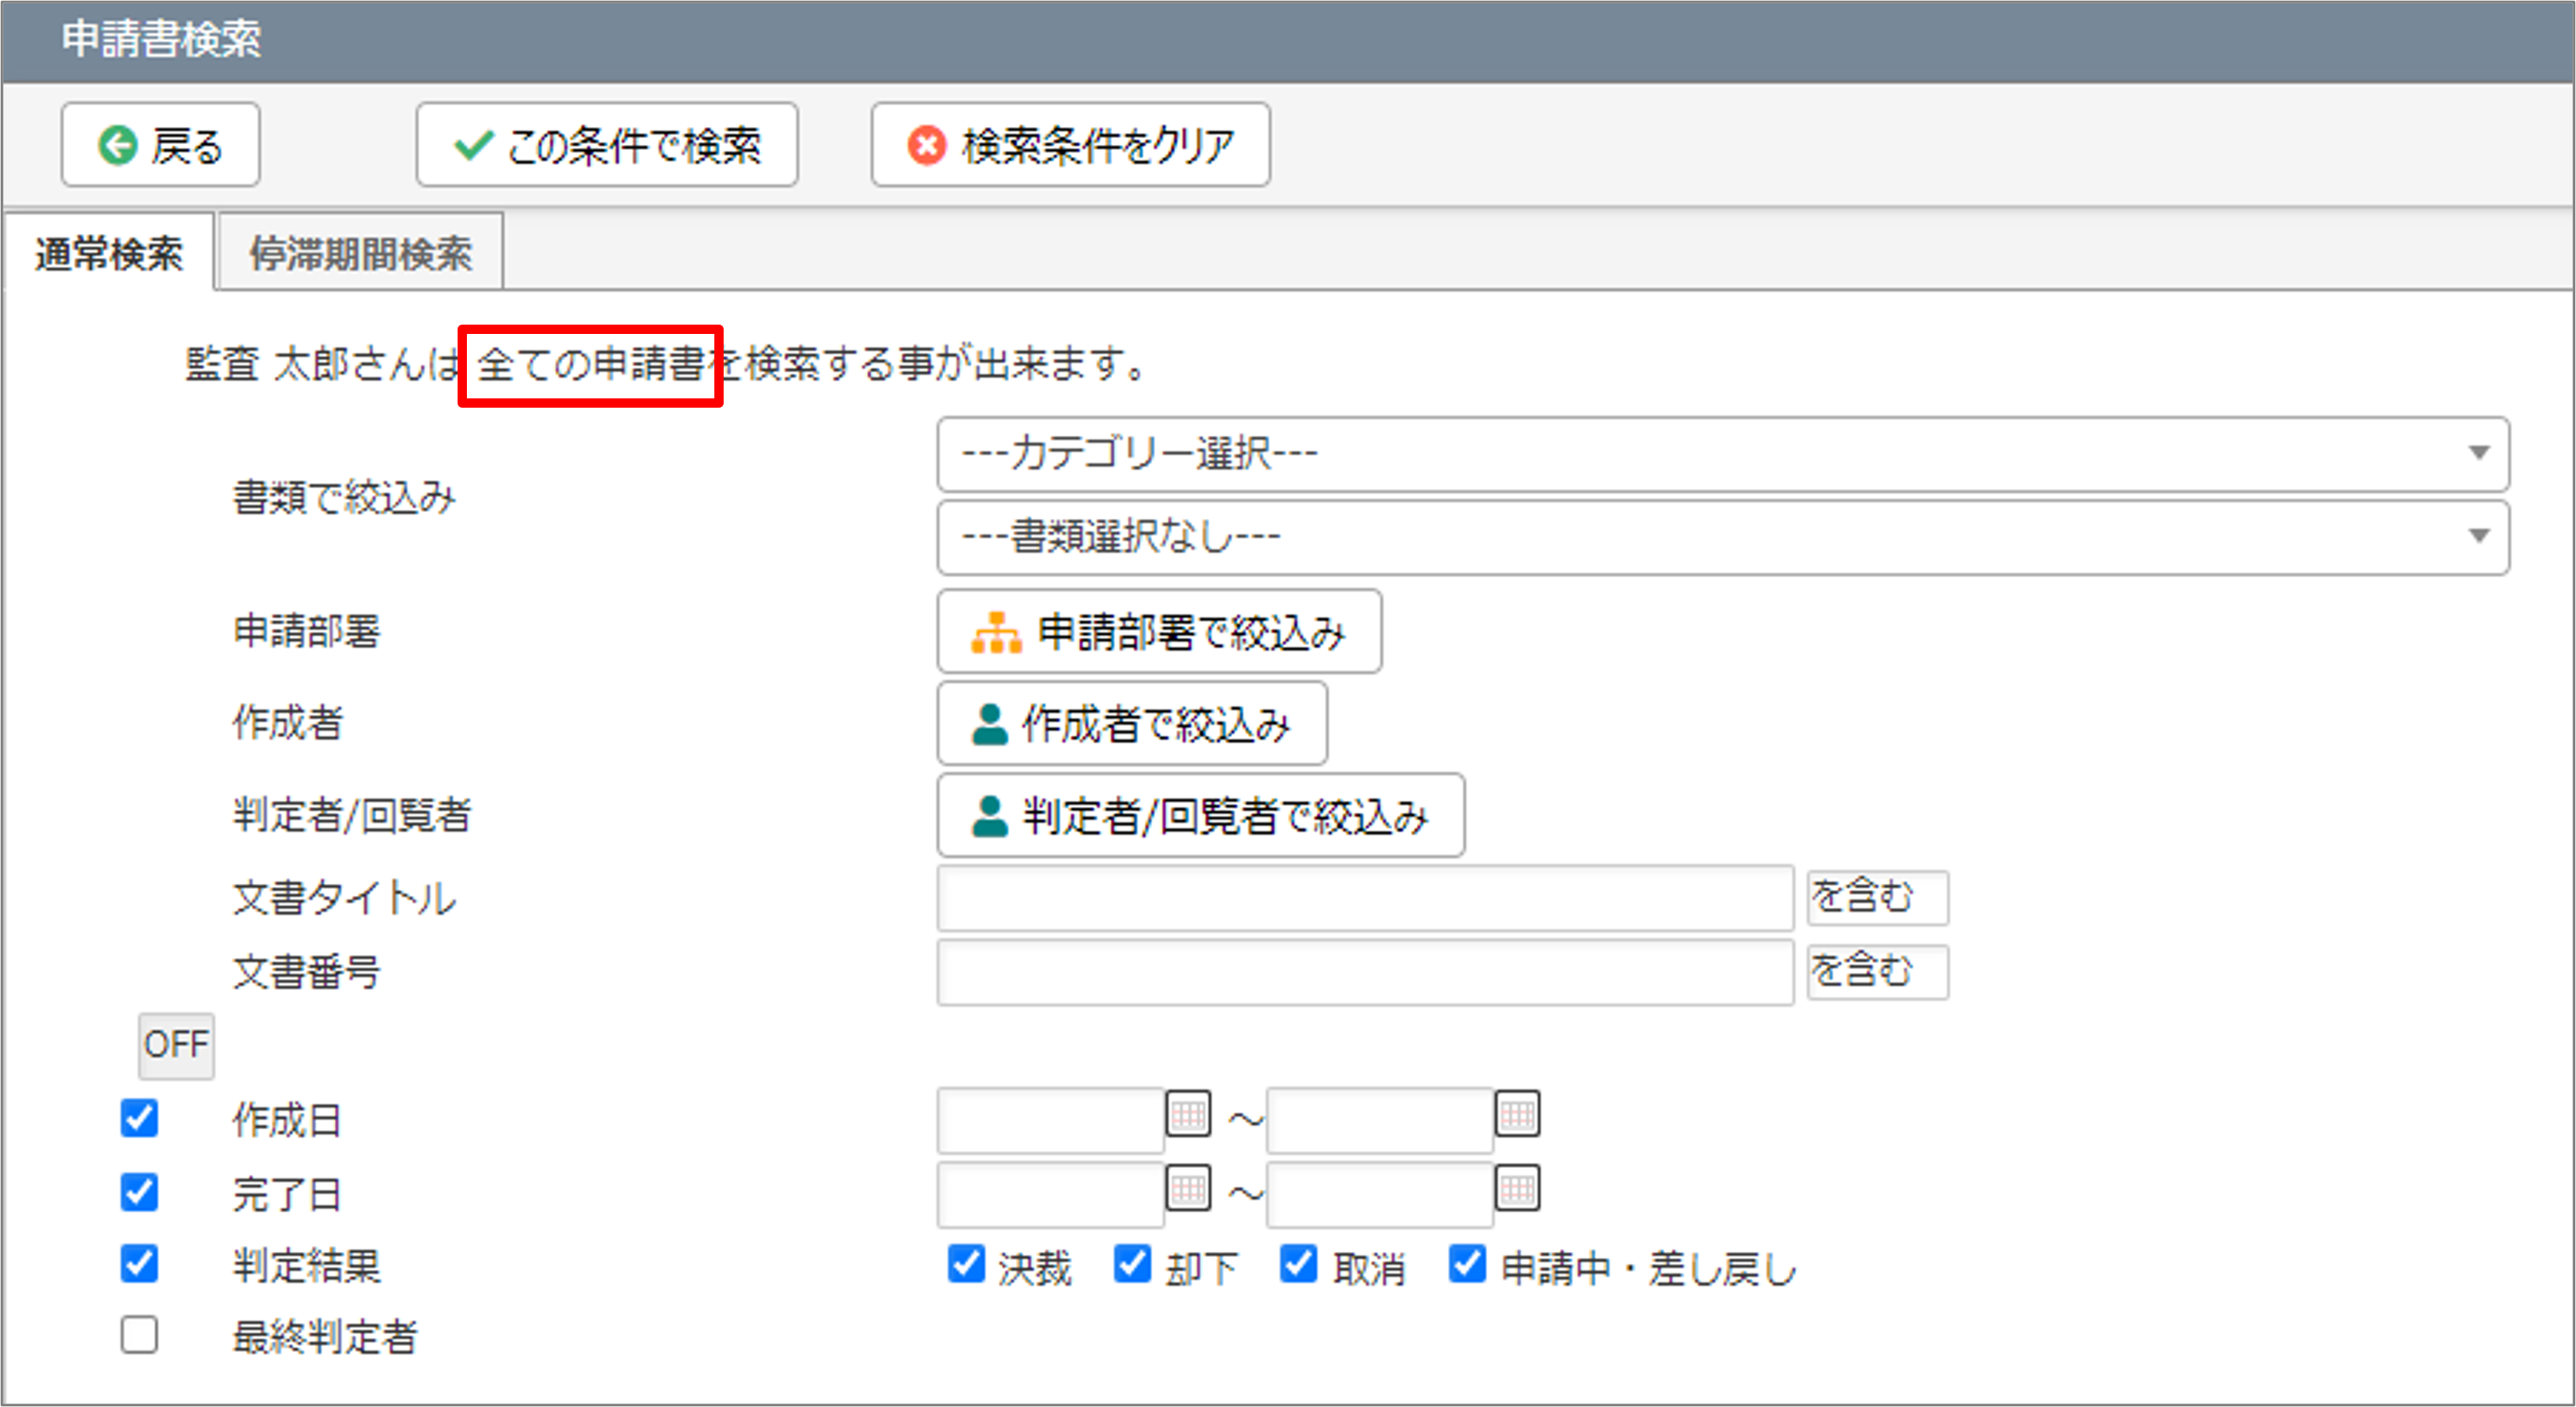Uncheck the 却下 checkbox

coord(1132,1264)
